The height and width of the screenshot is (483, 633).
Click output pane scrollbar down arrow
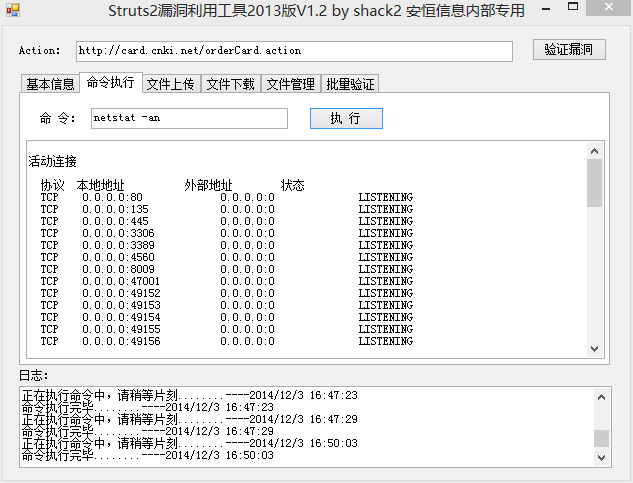[x=594, y=349]
